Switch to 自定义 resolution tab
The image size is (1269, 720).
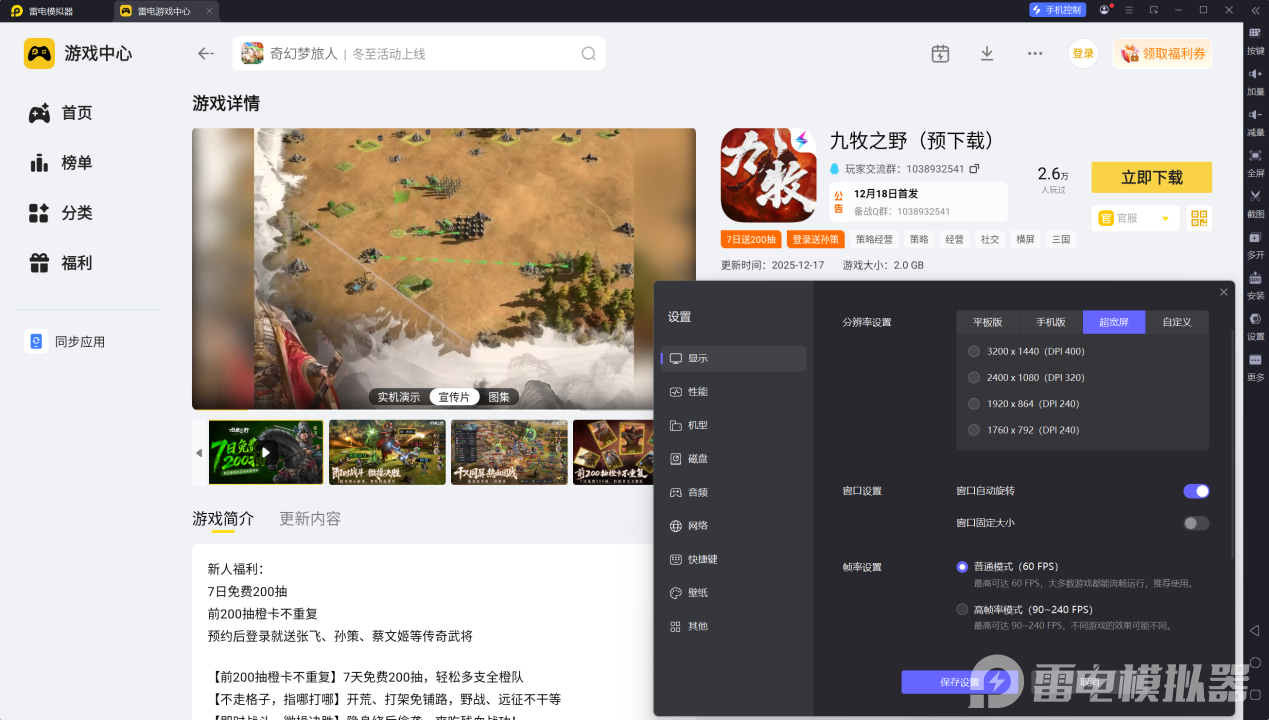point(1176,322)
